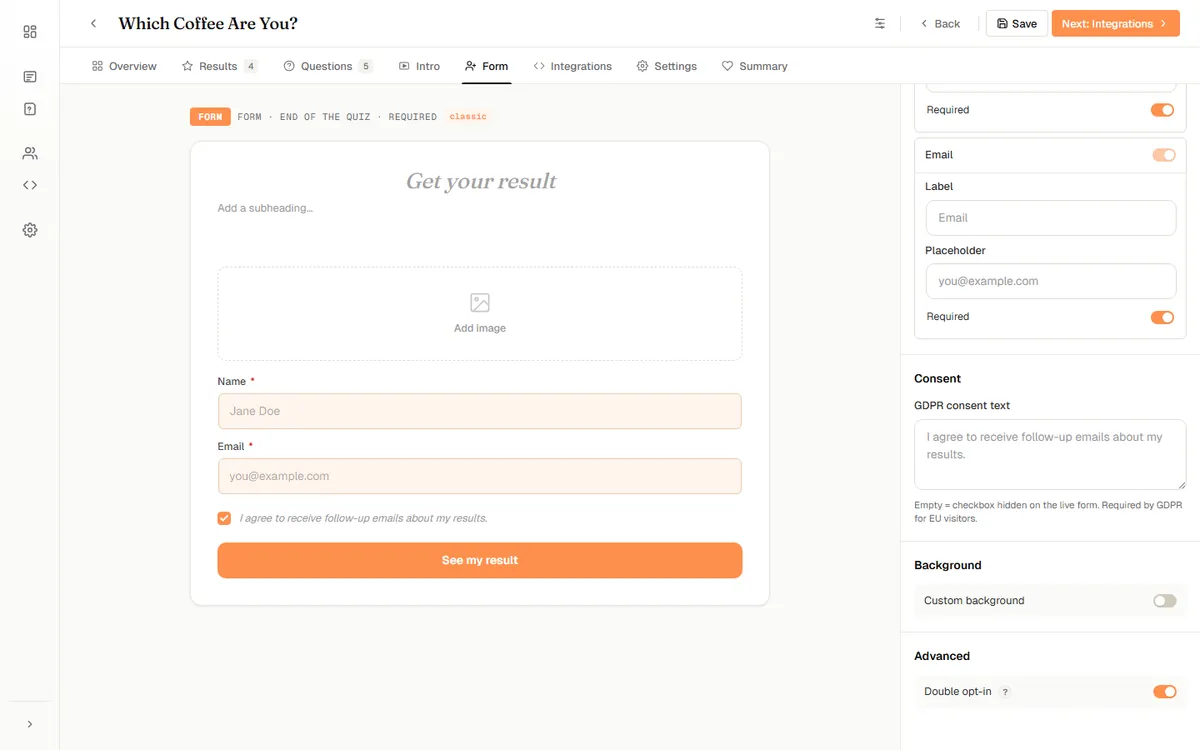Click the See my result button
Screen dimensions: 1200x750
tap(480, 560)
